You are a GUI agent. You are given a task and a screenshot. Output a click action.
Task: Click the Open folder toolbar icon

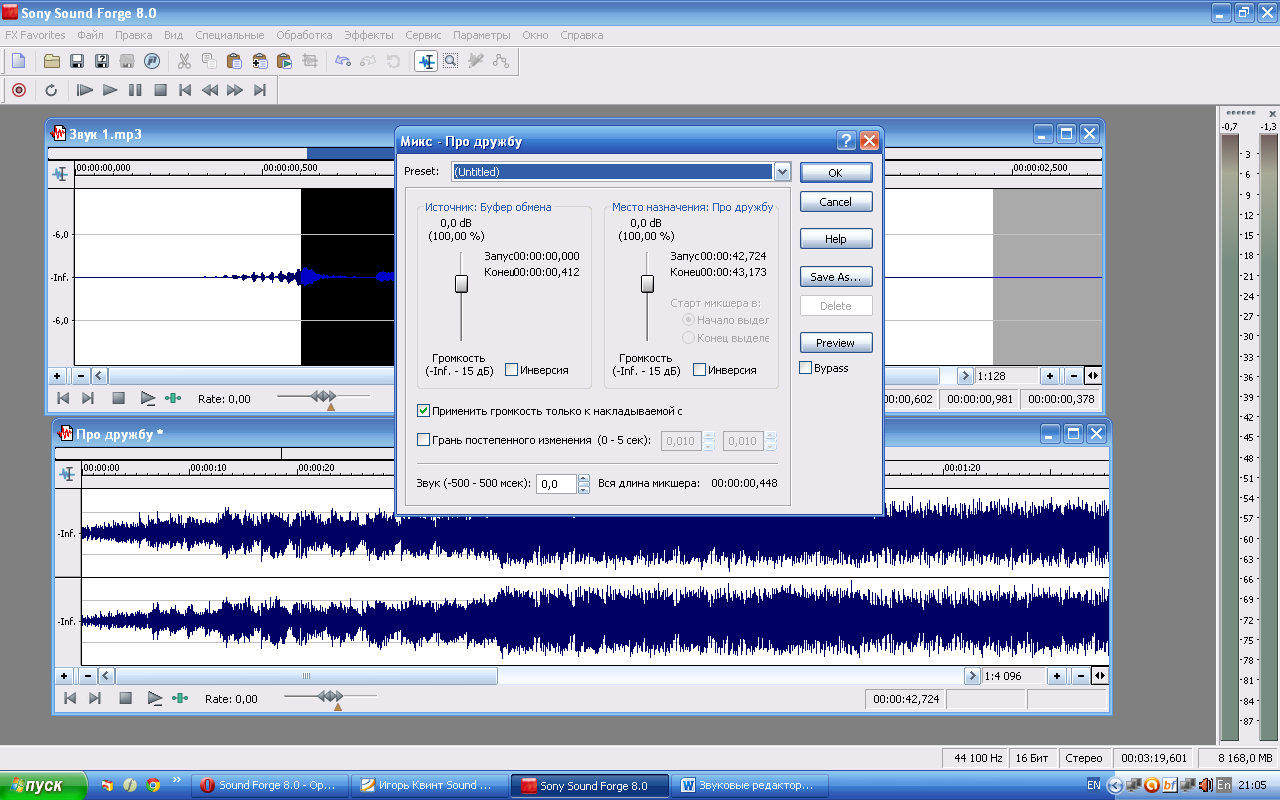pyautogui.click(x=52, y=61)
